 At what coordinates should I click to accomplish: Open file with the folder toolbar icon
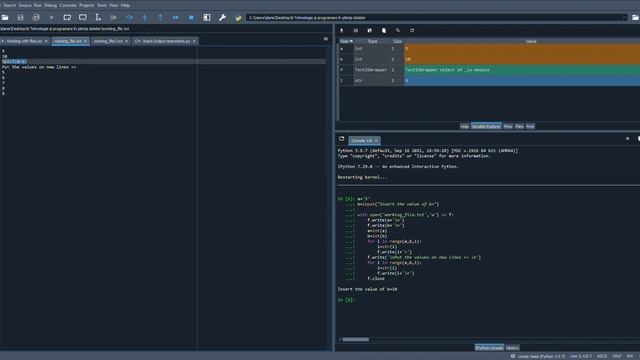5,18
